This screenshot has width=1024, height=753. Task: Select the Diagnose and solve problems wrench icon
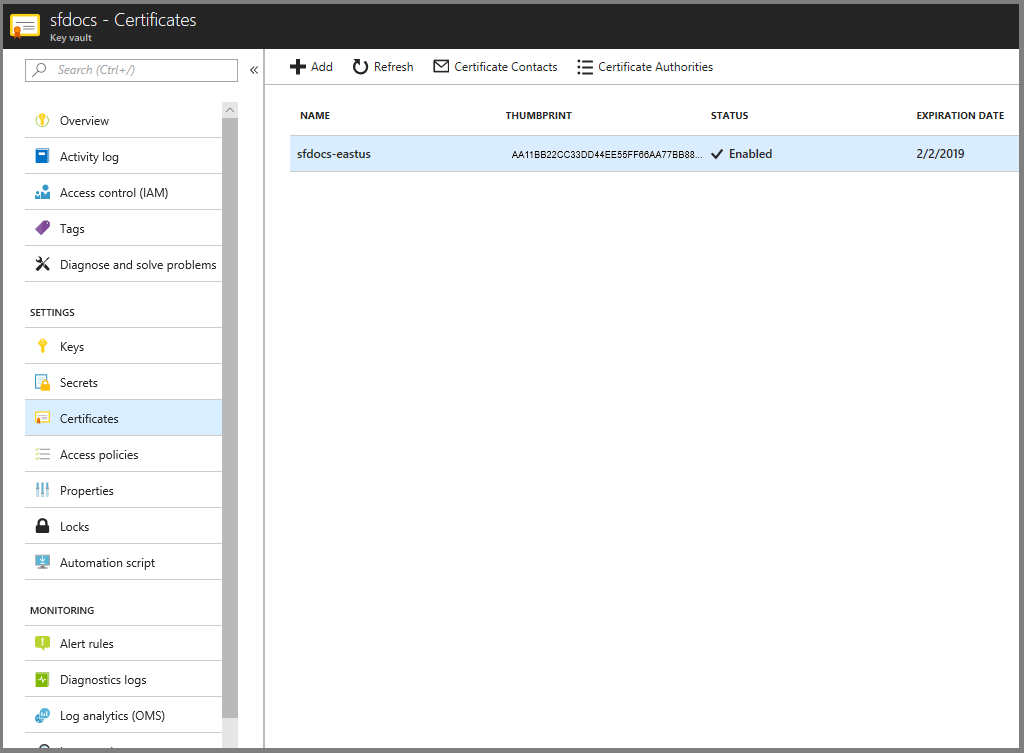click(x=44, y=264)
